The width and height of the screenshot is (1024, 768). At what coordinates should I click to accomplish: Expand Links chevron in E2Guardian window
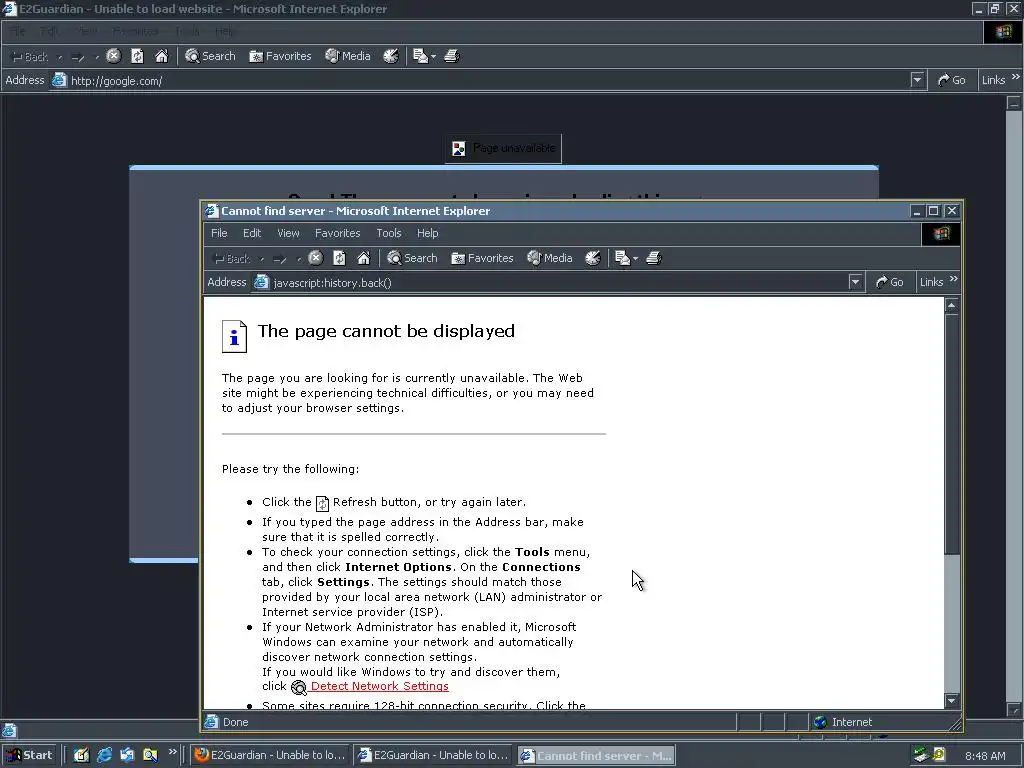1016,77
